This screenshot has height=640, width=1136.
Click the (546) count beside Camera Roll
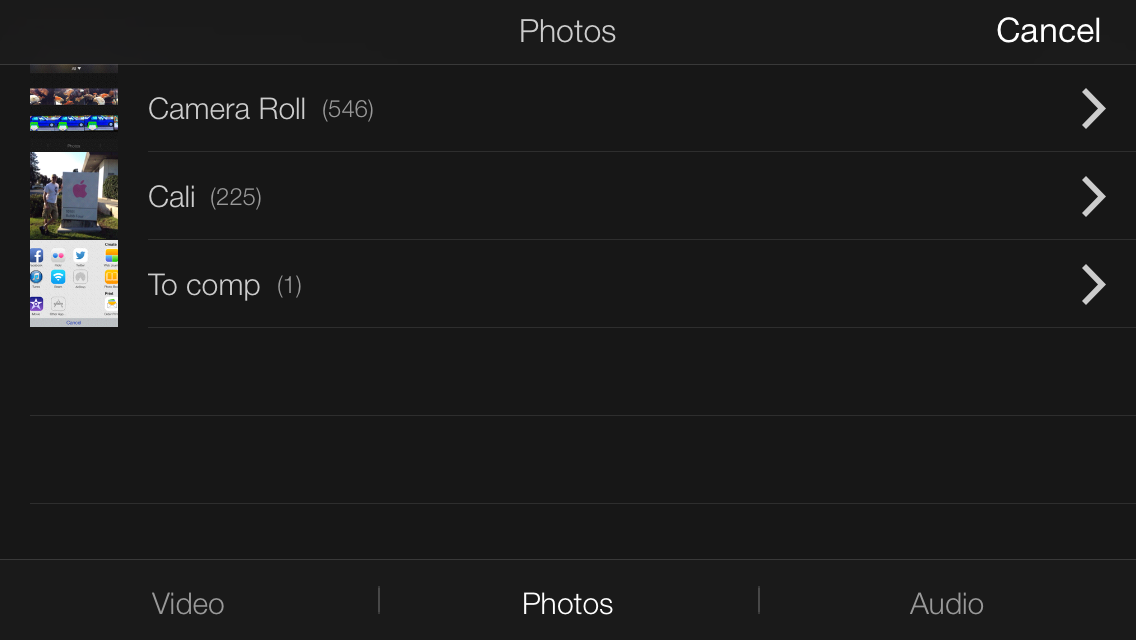pyautogui.click(x=348, y=109)
